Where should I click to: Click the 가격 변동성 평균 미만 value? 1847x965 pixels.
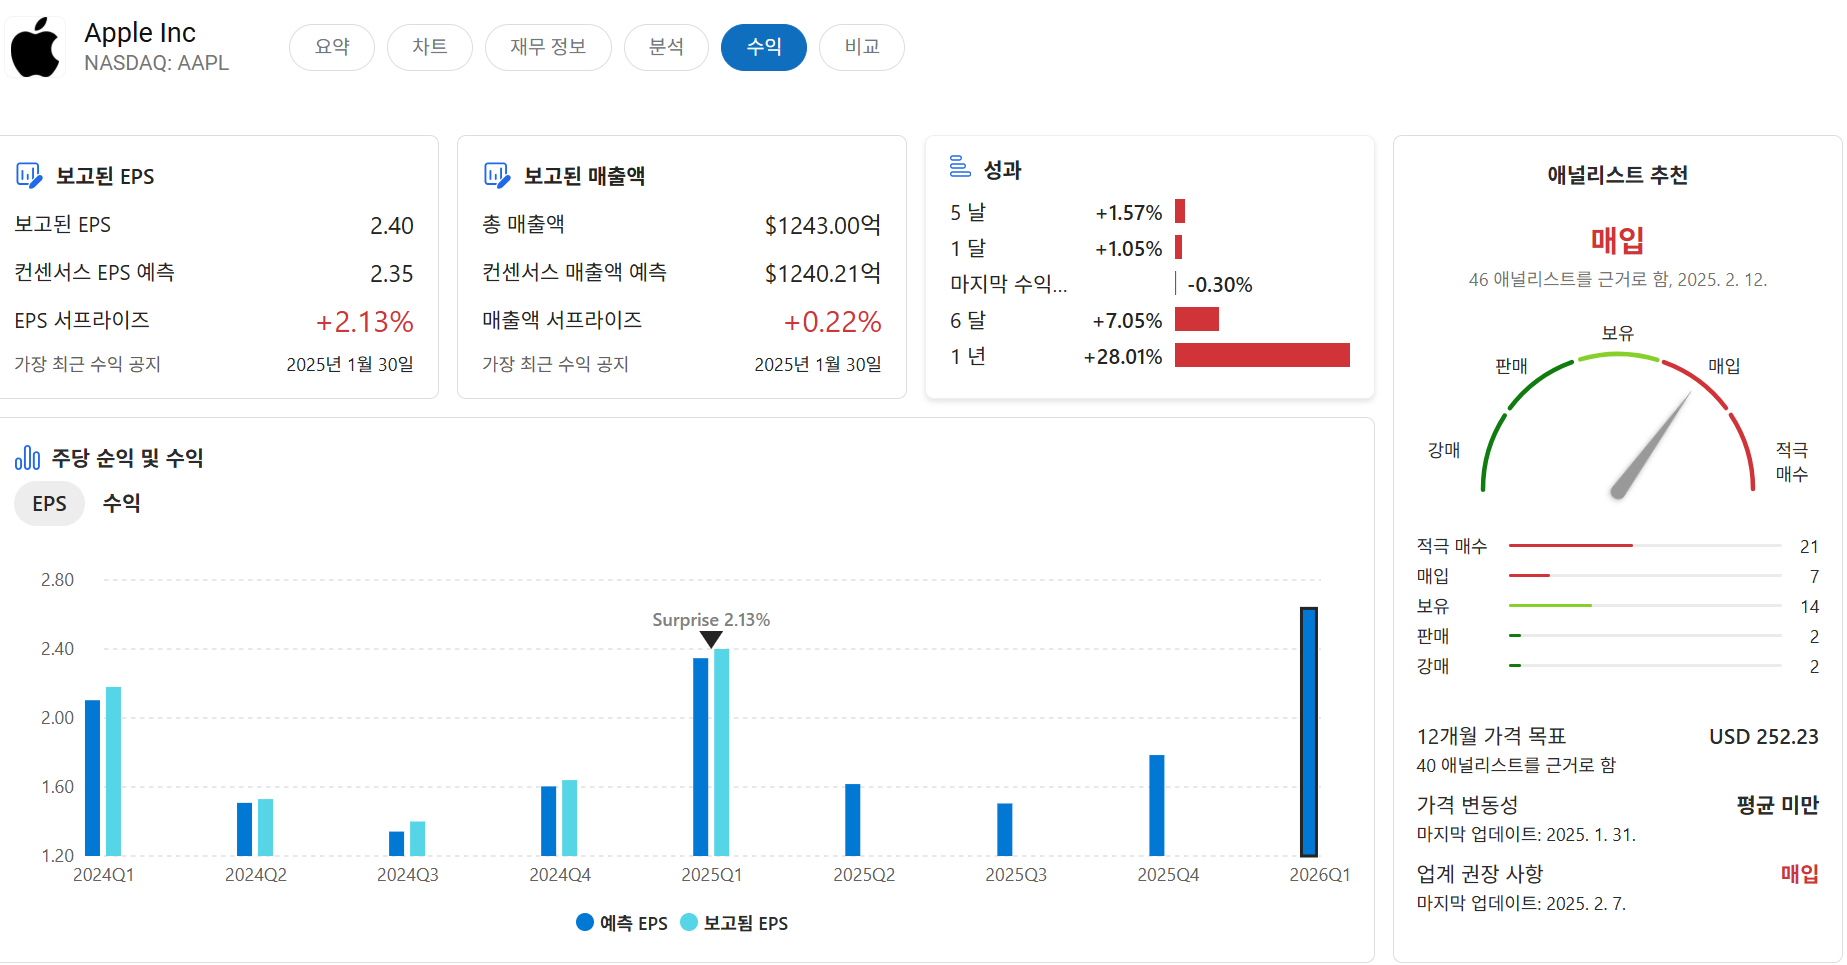[x=1777, y=805]
